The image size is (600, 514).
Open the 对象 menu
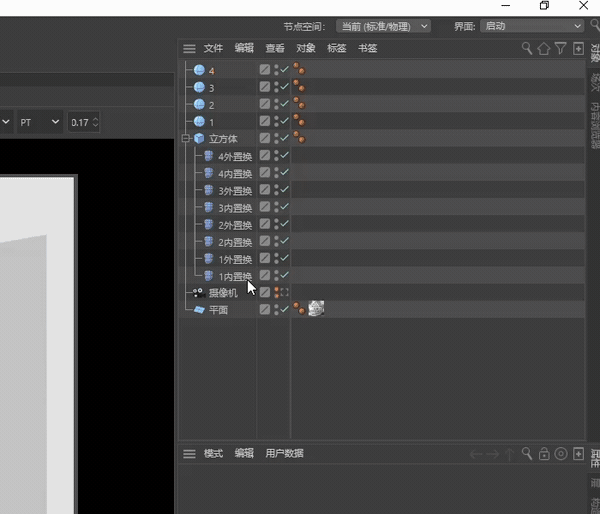coord(306,48)
